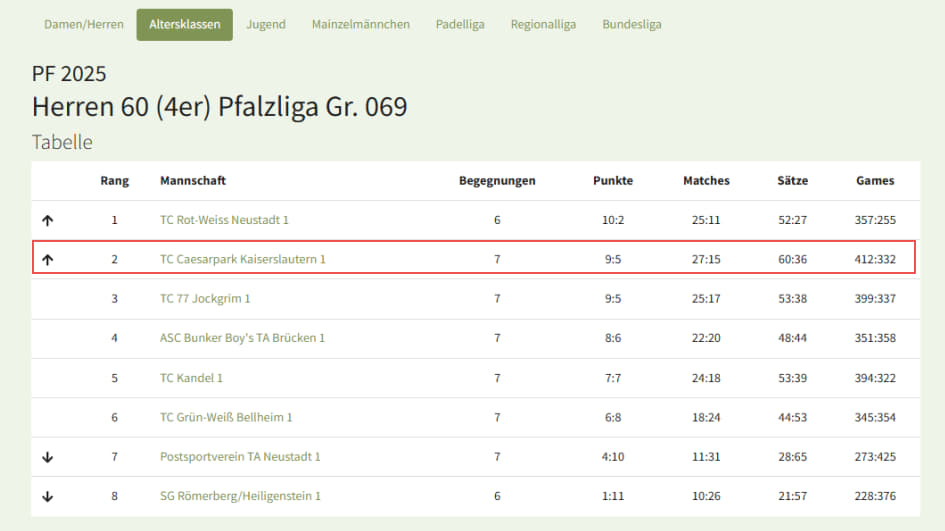The image size is (945, 531).
Task: Click sets value 52:27
Action: tap(793, 220)
